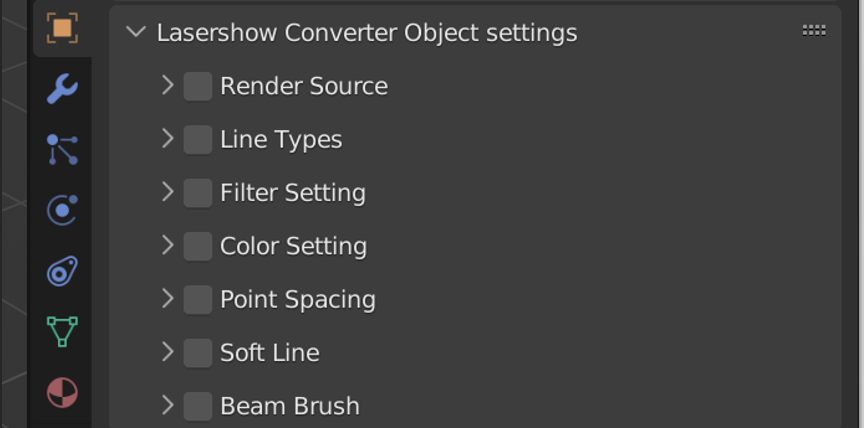Image resolution: width=864 pixels, height=428 pixels.
Task: Open the Object Data mesh tab
Action: coord(62,332)
